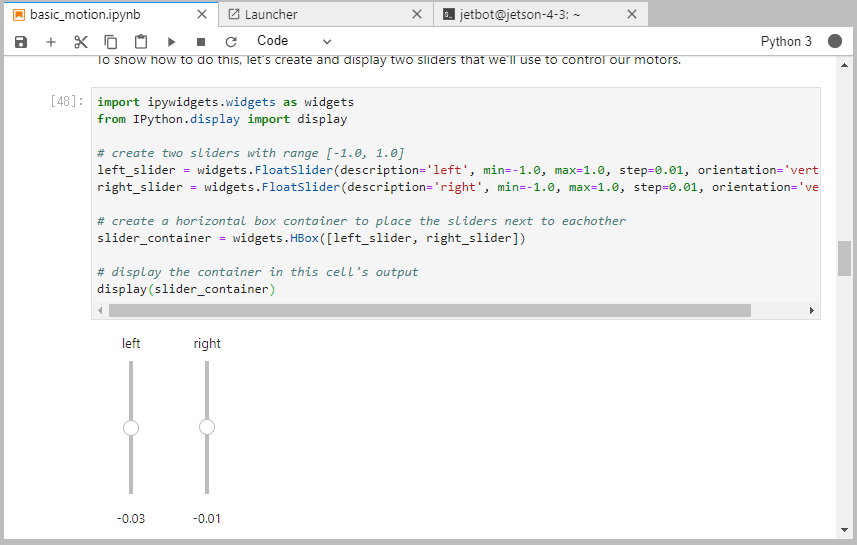Restart the kernel with the refresh icon

click(x=231, y=42)
